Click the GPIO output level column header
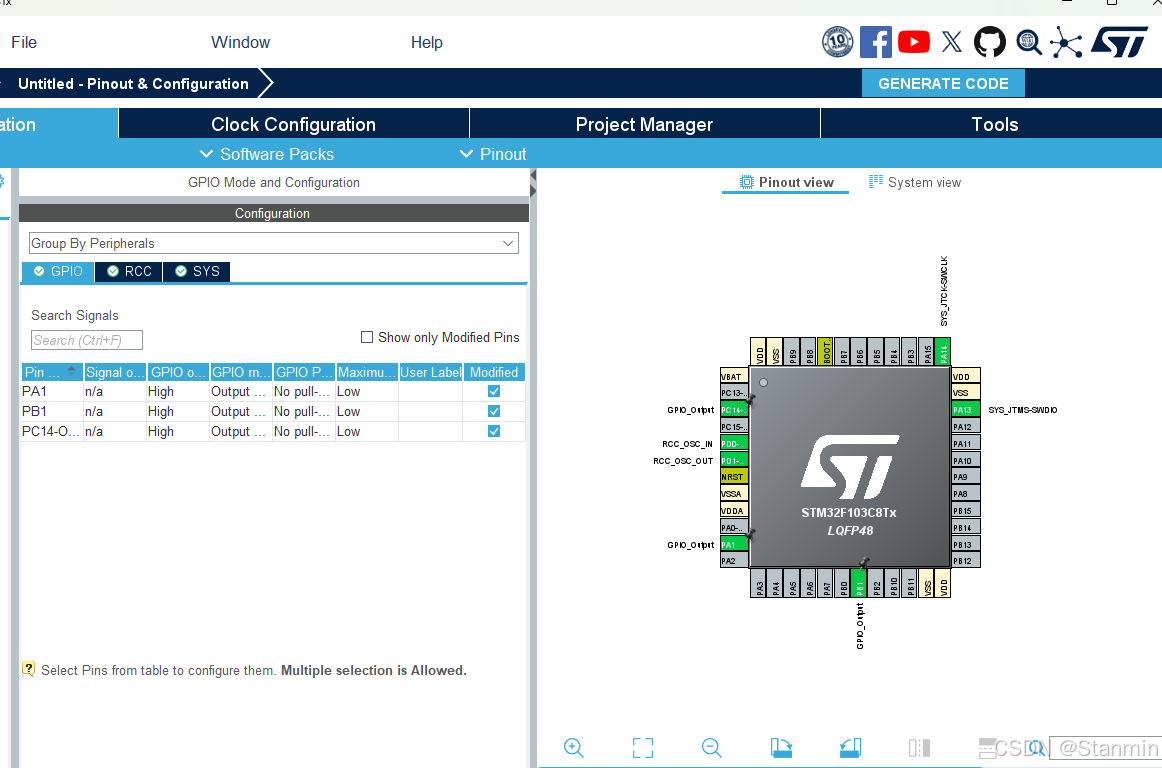 click(x=178, y=372)
